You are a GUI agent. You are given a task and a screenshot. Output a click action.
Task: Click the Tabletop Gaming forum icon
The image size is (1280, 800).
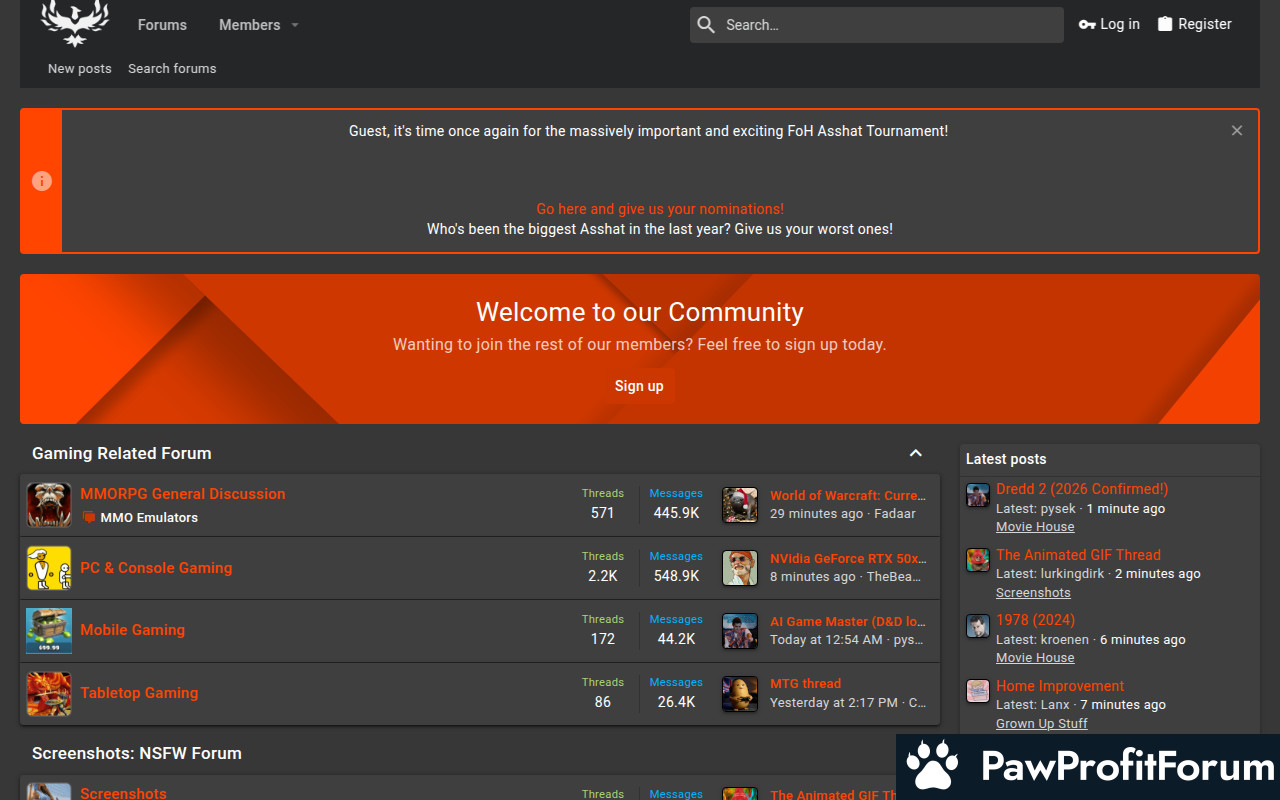(x=49, y=694)
